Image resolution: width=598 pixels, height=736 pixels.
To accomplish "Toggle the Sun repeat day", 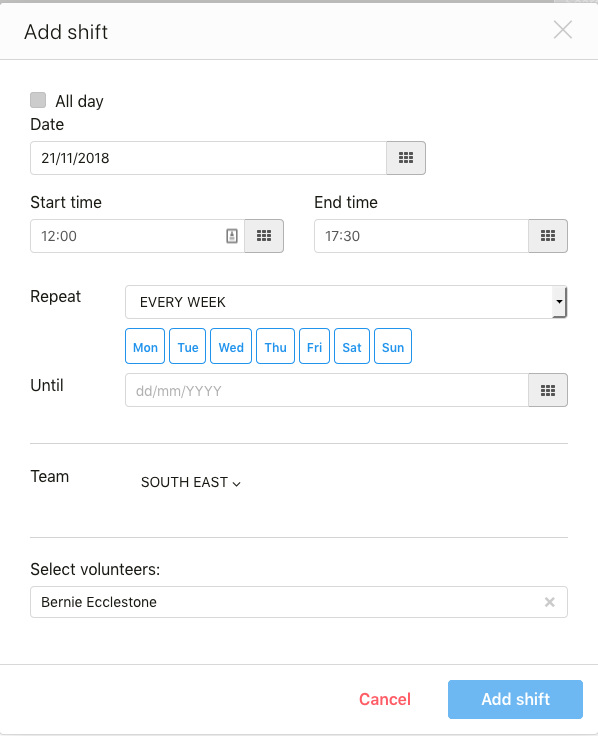I will (393, 346).
